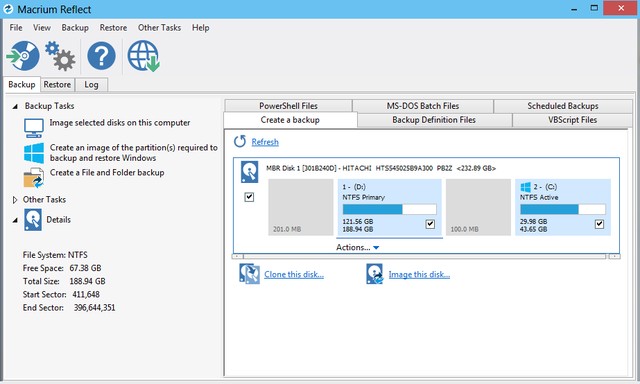Click the NTFS Primary label on D:
Screen dimensions: 640x384
363,197
